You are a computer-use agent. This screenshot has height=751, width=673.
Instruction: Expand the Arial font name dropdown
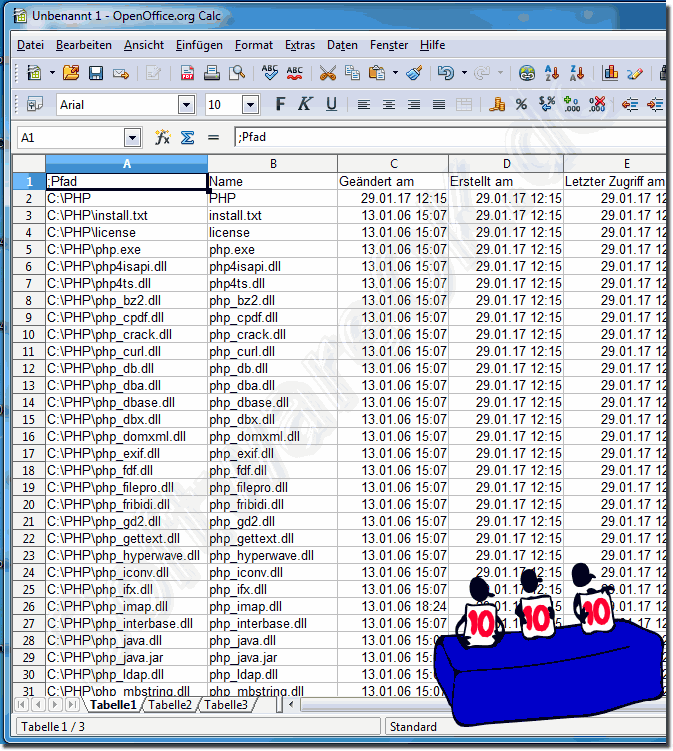(x=186, y=104)
